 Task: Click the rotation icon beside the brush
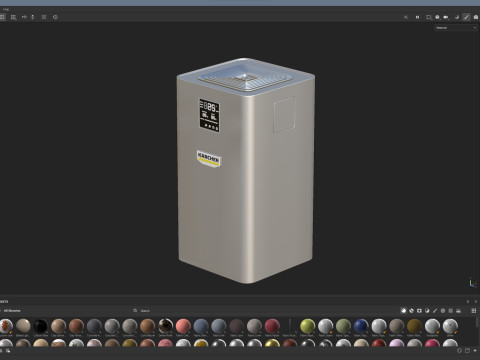(457, 17)
